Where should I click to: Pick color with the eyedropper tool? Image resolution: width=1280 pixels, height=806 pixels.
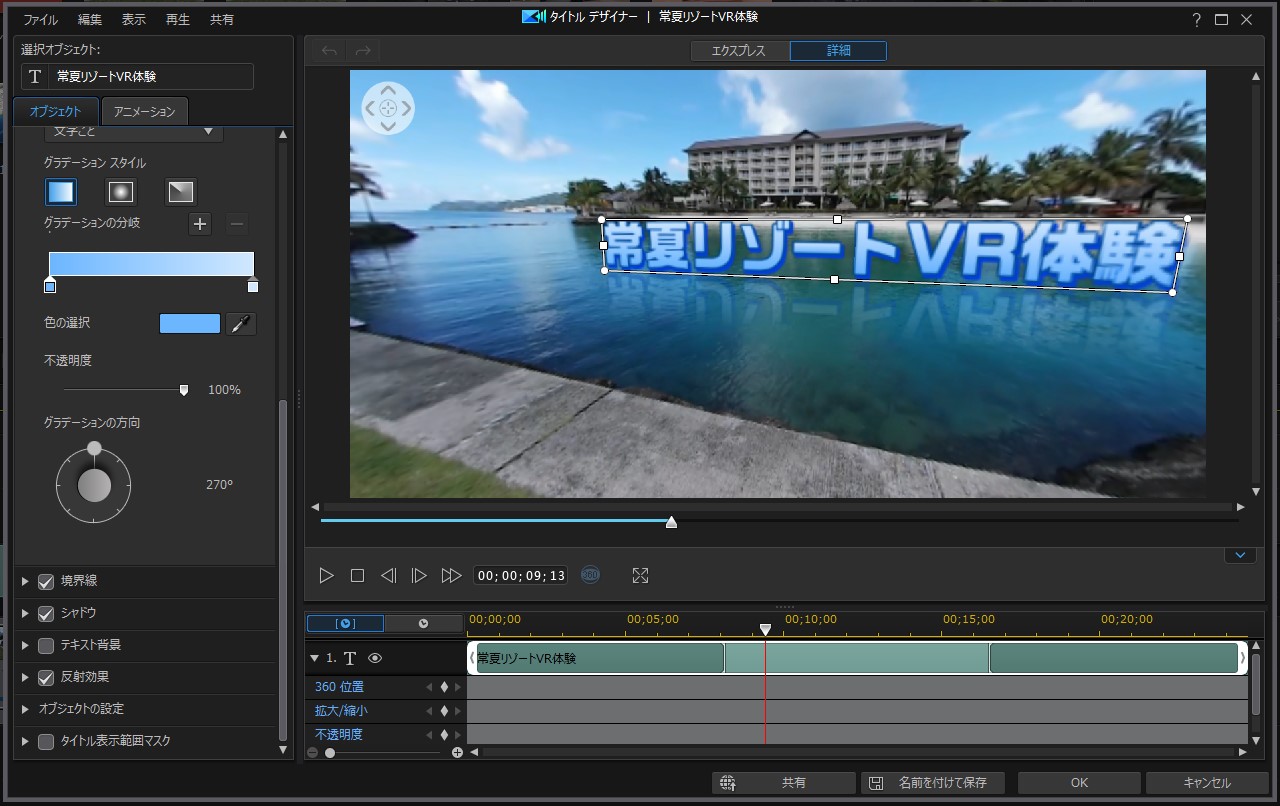[x=241, y=323]
